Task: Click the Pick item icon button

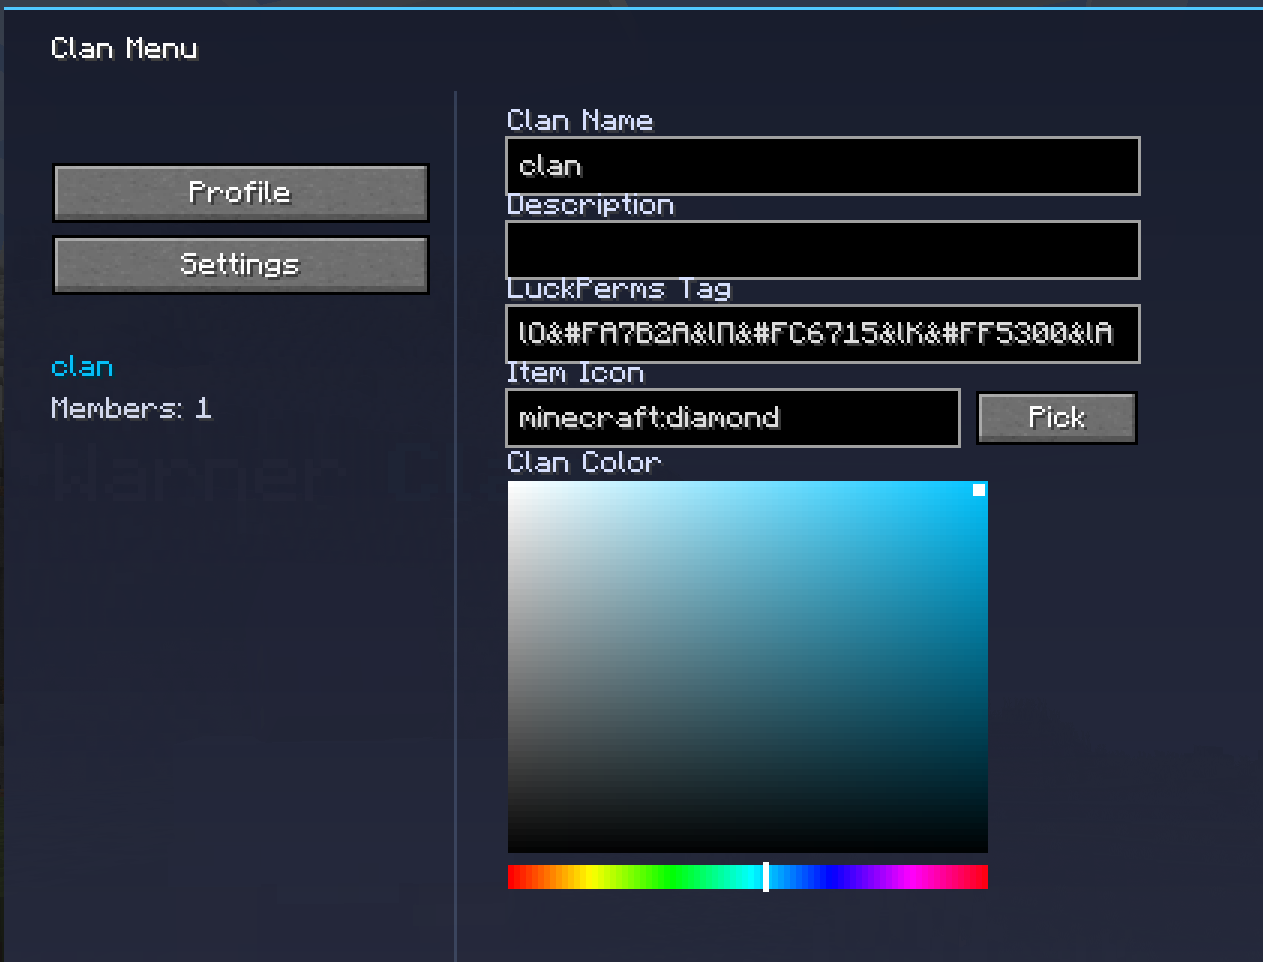Action: [x=1057, y=418]
